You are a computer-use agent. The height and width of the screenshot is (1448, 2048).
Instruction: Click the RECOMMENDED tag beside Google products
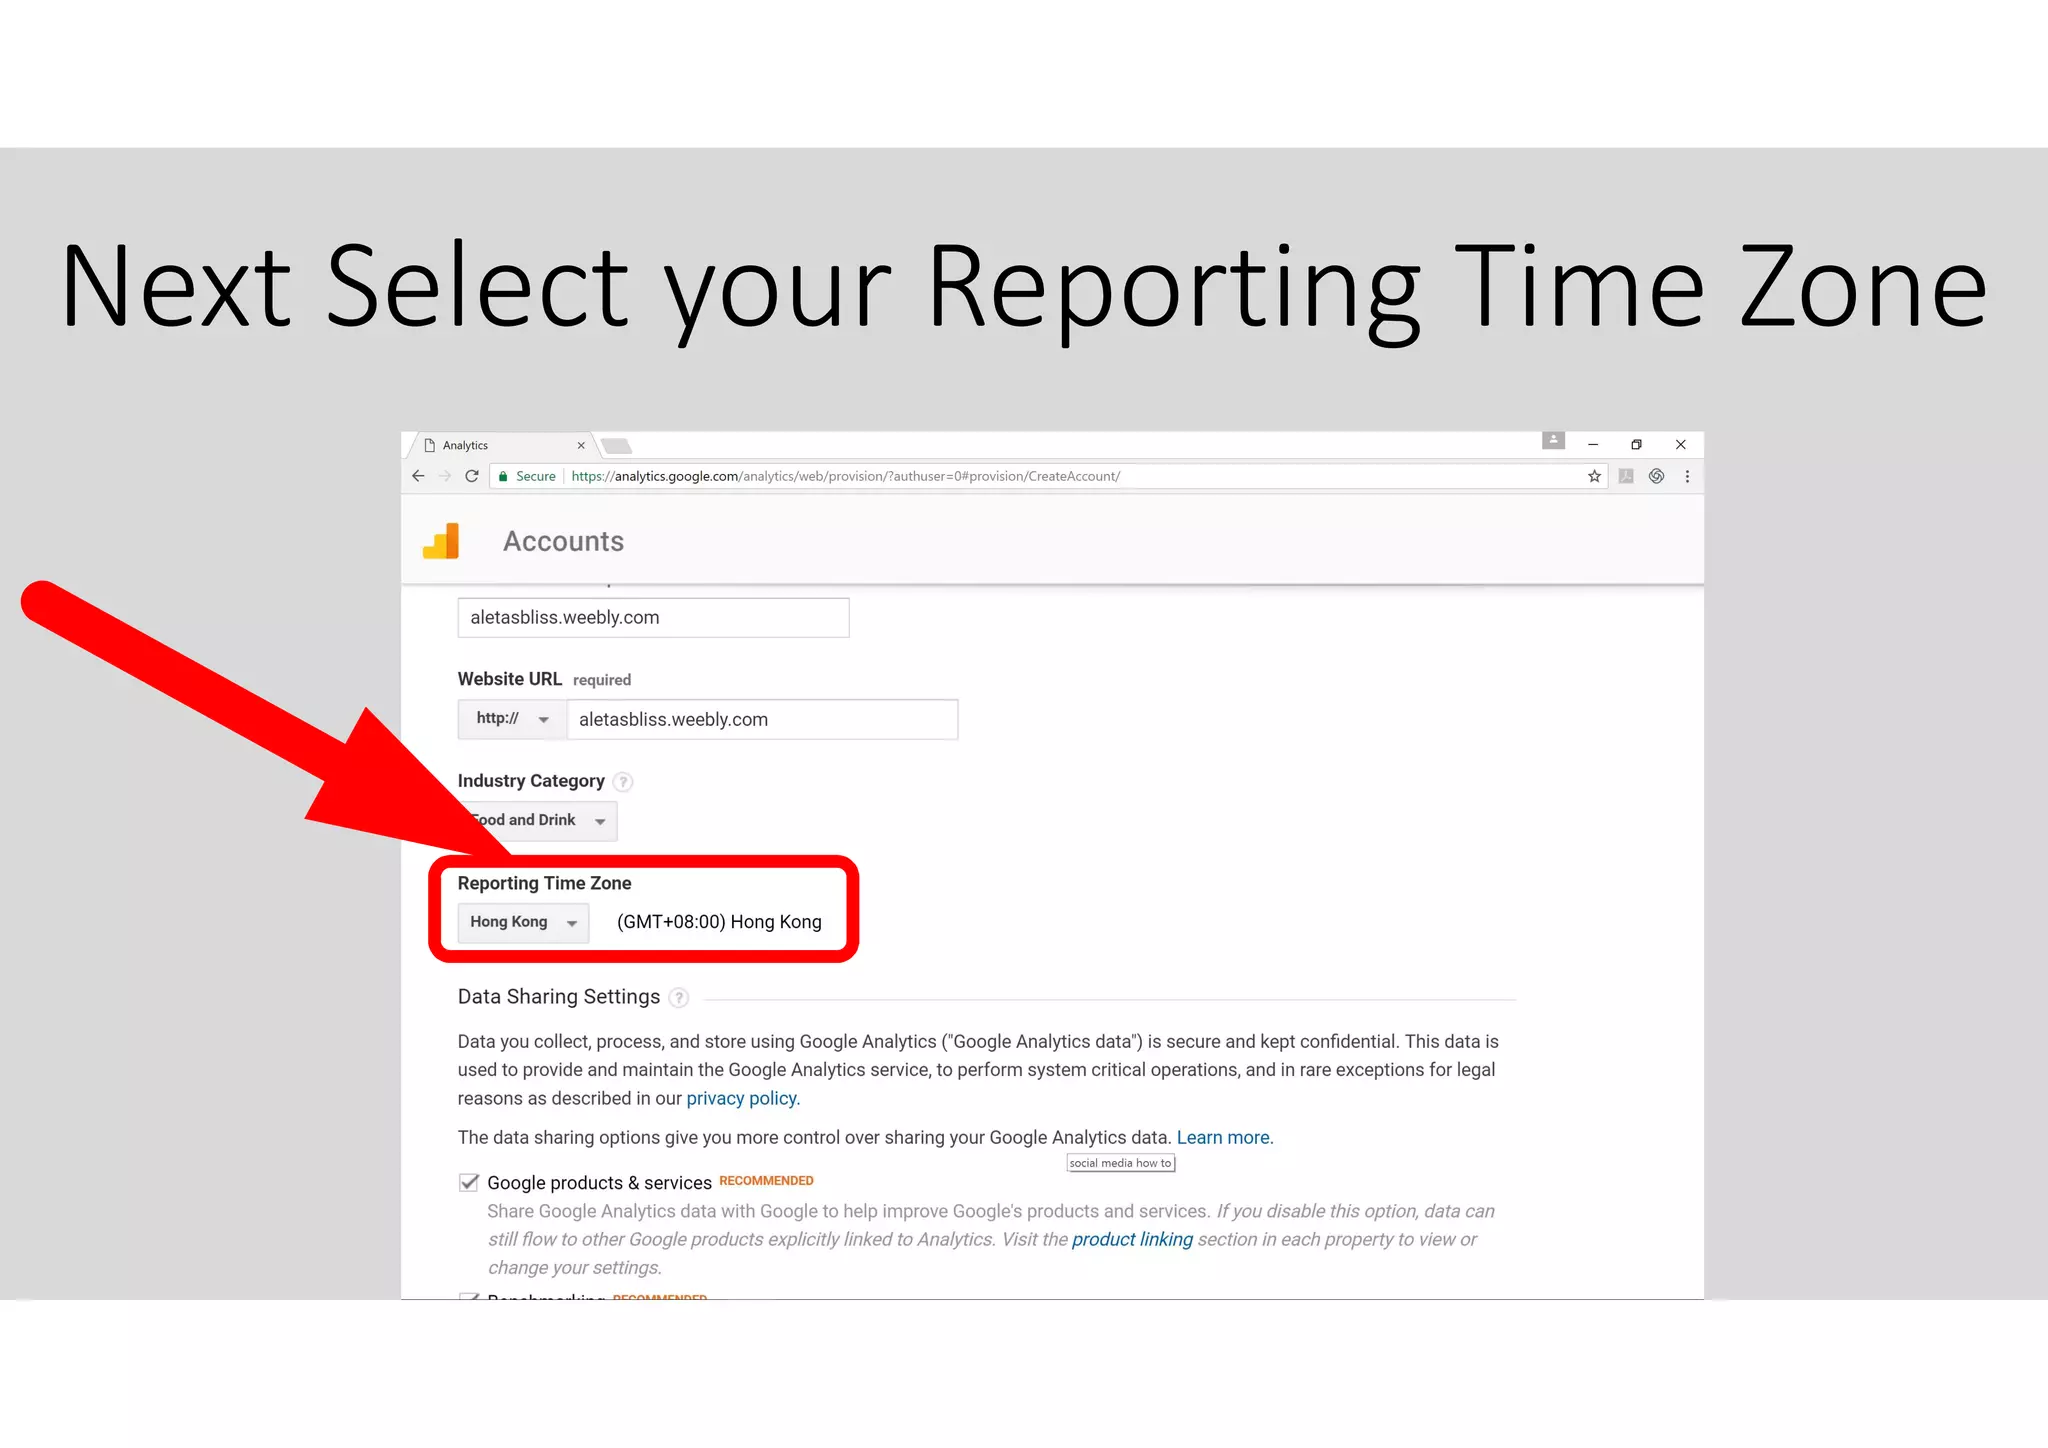coord(766,1181)
